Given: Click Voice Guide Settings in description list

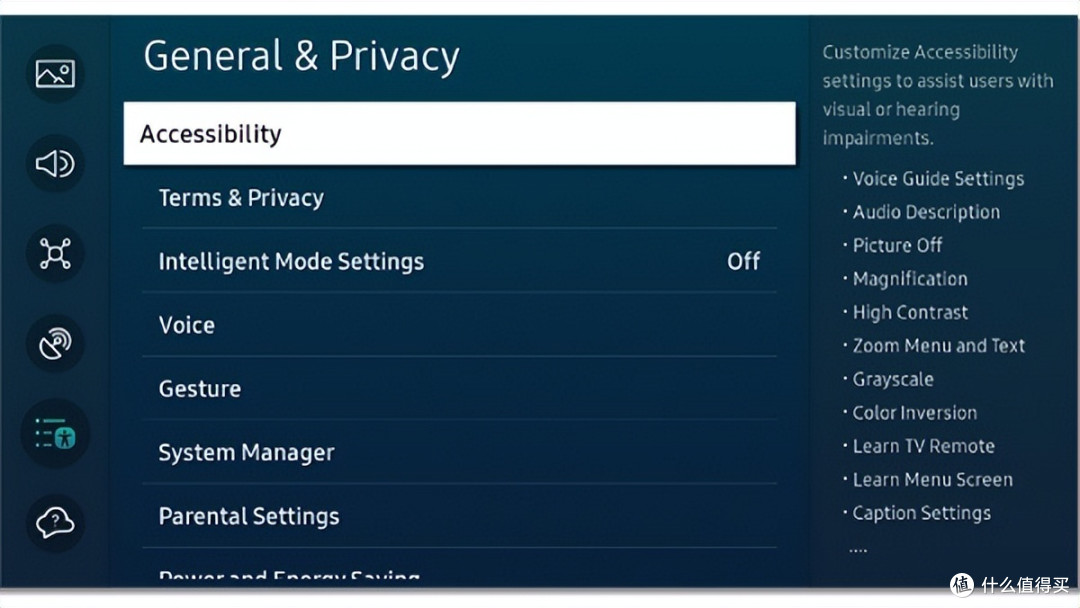Looking at the screenshot, I should [x=938, y=179].
